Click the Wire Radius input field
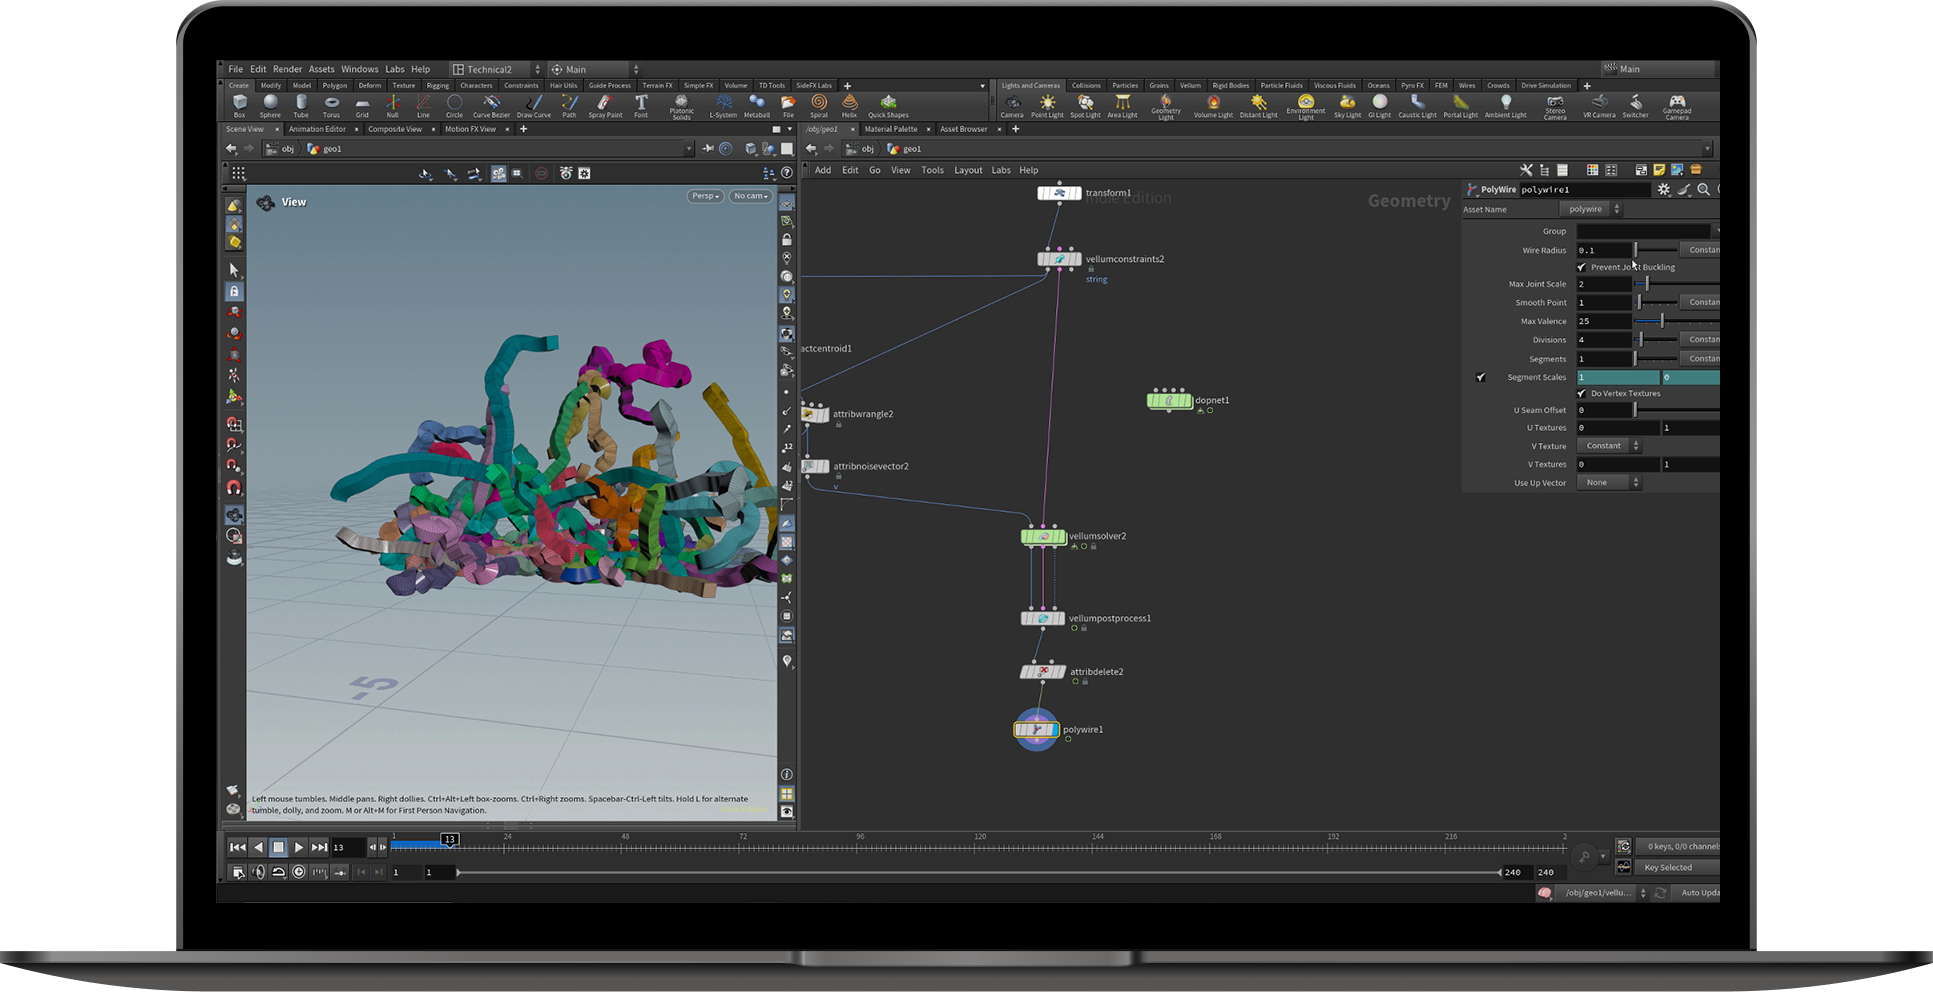 [x=1603, y=250]
